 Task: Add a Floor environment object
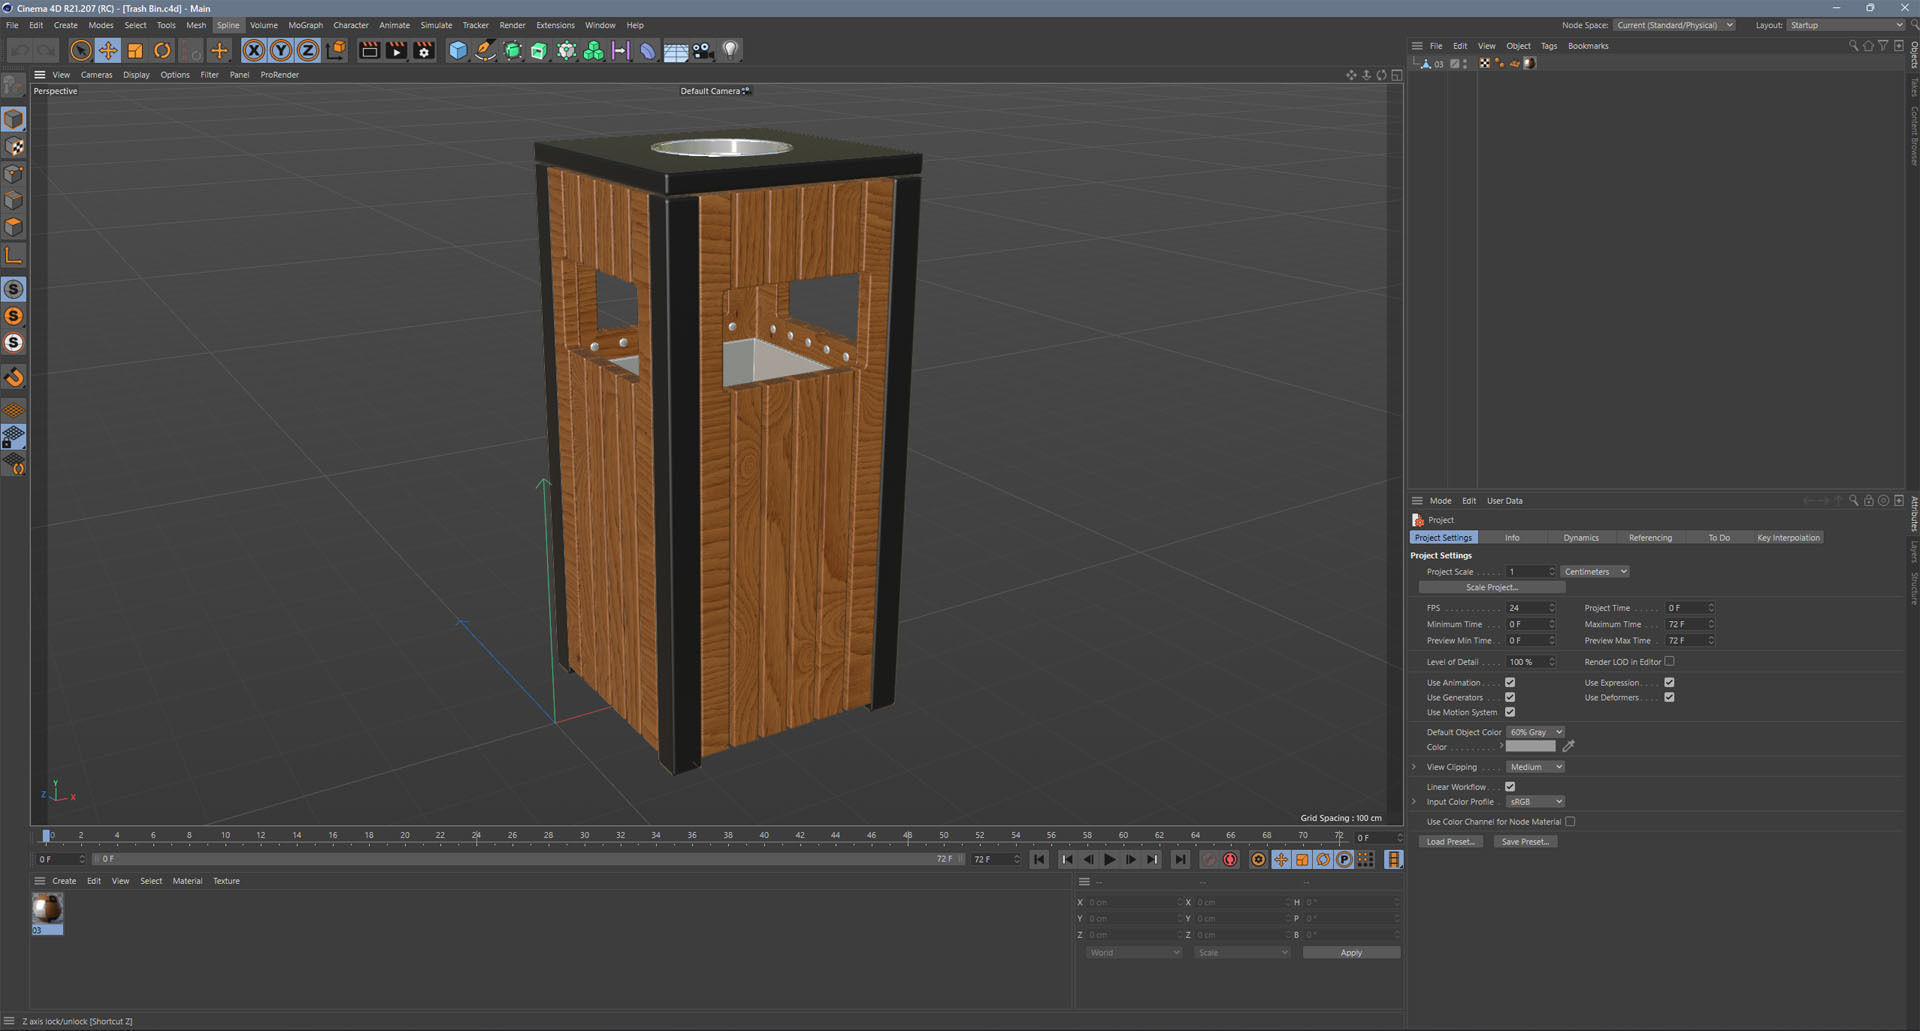[x=676, y=50]
